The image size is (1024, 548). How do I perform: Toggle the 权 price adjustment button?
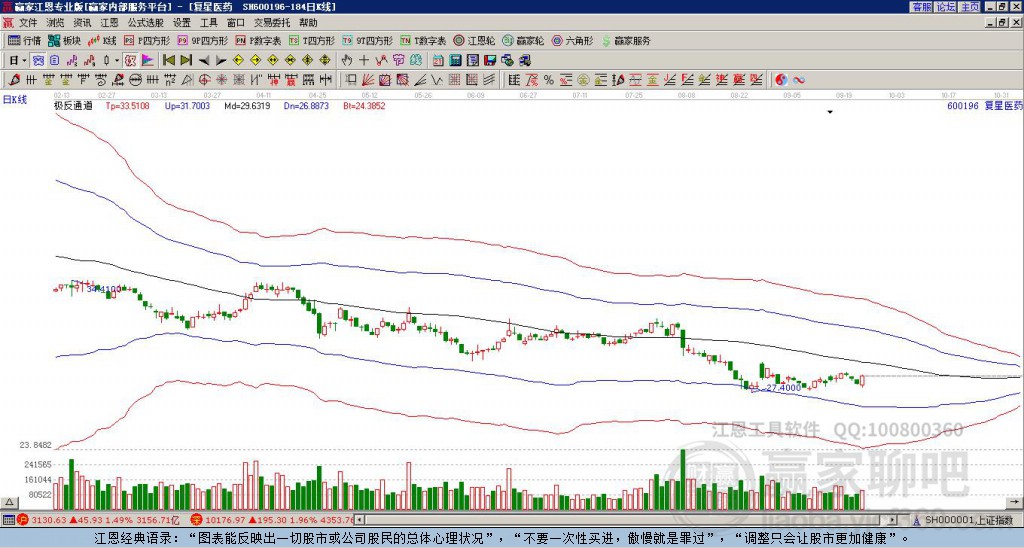tap(130, 60)
